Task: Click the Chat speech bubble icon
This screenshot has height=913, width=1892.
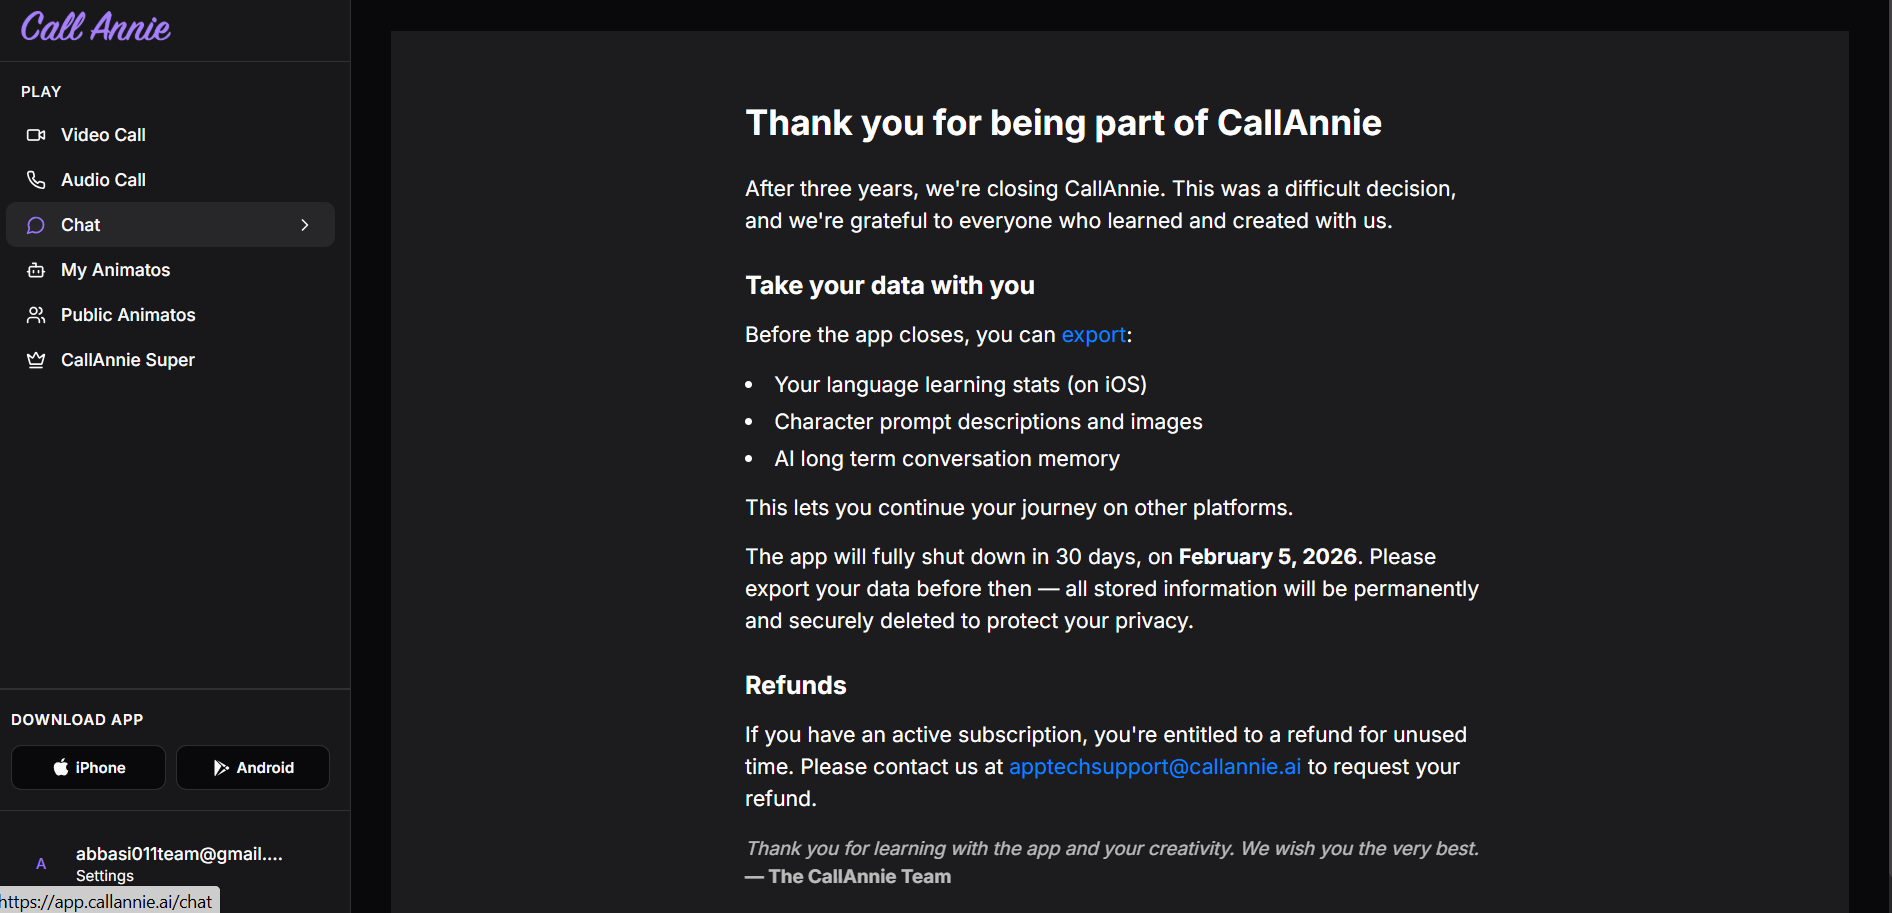Action: pyautogui.click(x=36, y=225)
